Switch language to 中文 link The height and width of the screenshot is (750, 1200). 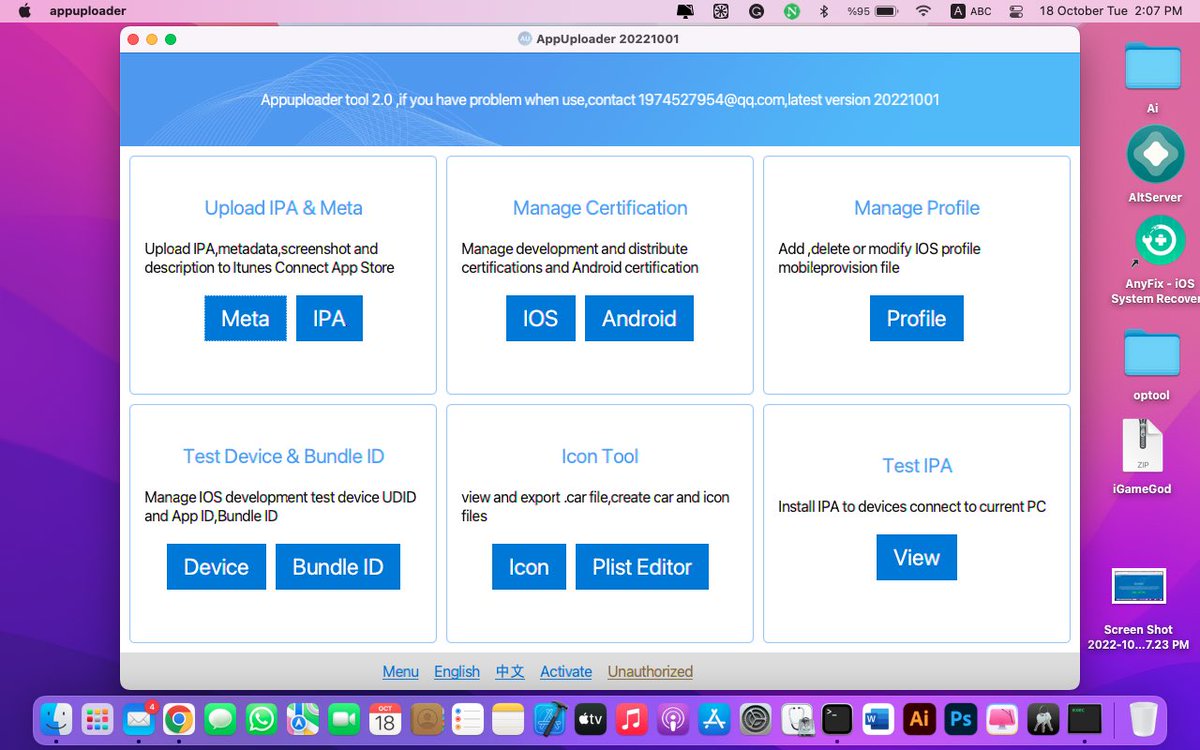[x=510, y=672]
